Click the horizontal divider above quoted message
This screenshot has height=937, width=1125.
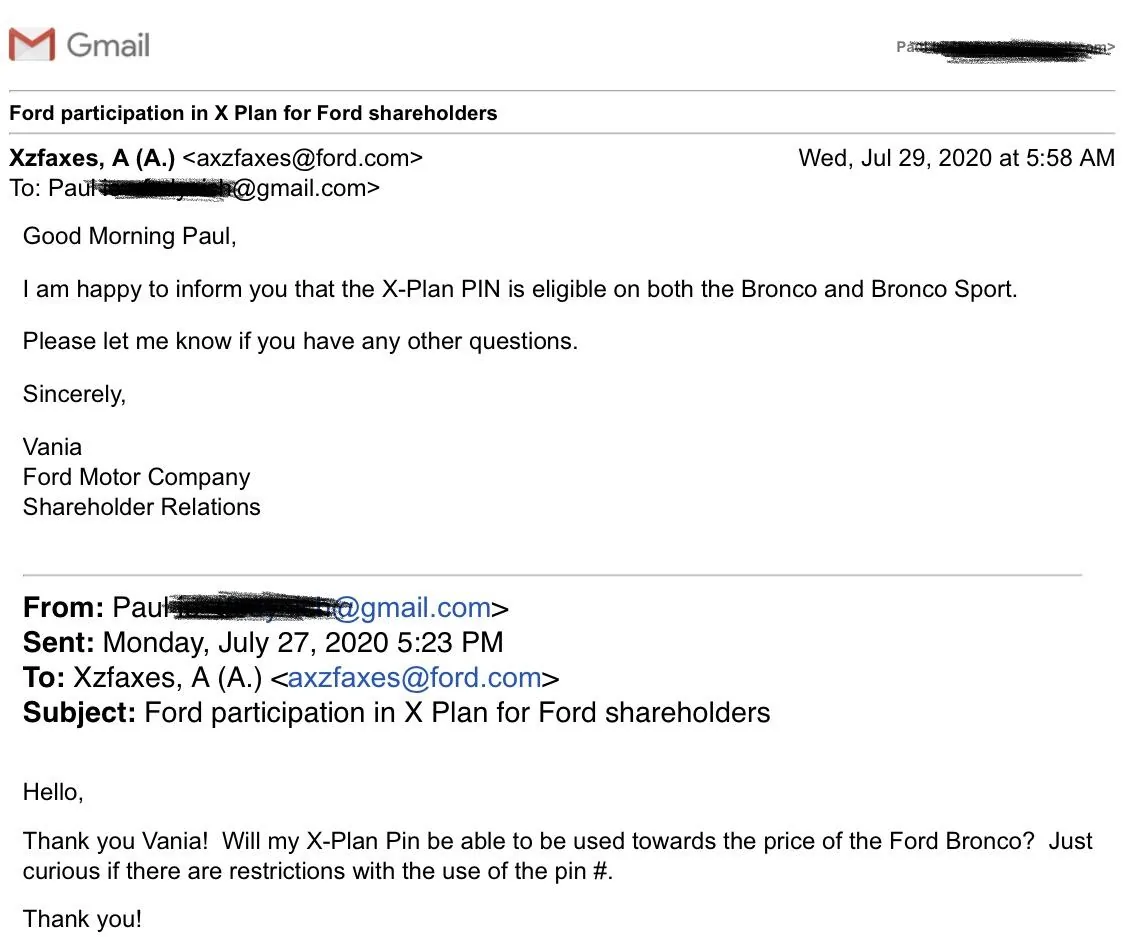(x=552, y=575)
